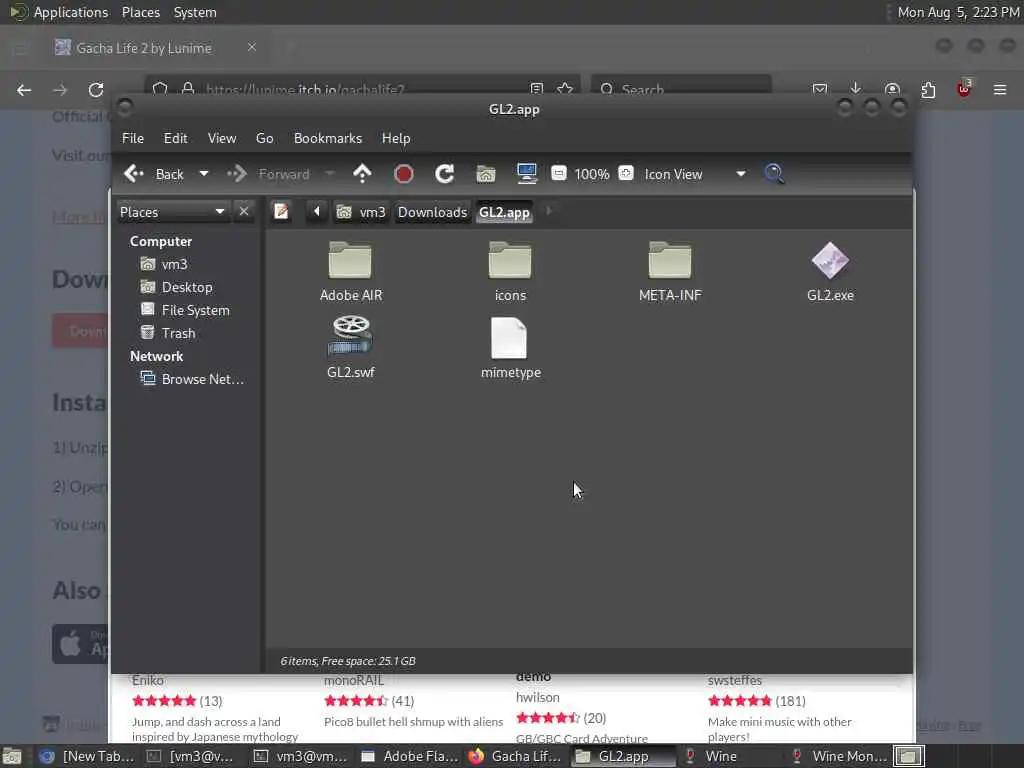Viewport: 1024px width, 768px height.
Task: Navigate to Downloads in the path bar
Action: pyautogui.click(x=432, y=212)
